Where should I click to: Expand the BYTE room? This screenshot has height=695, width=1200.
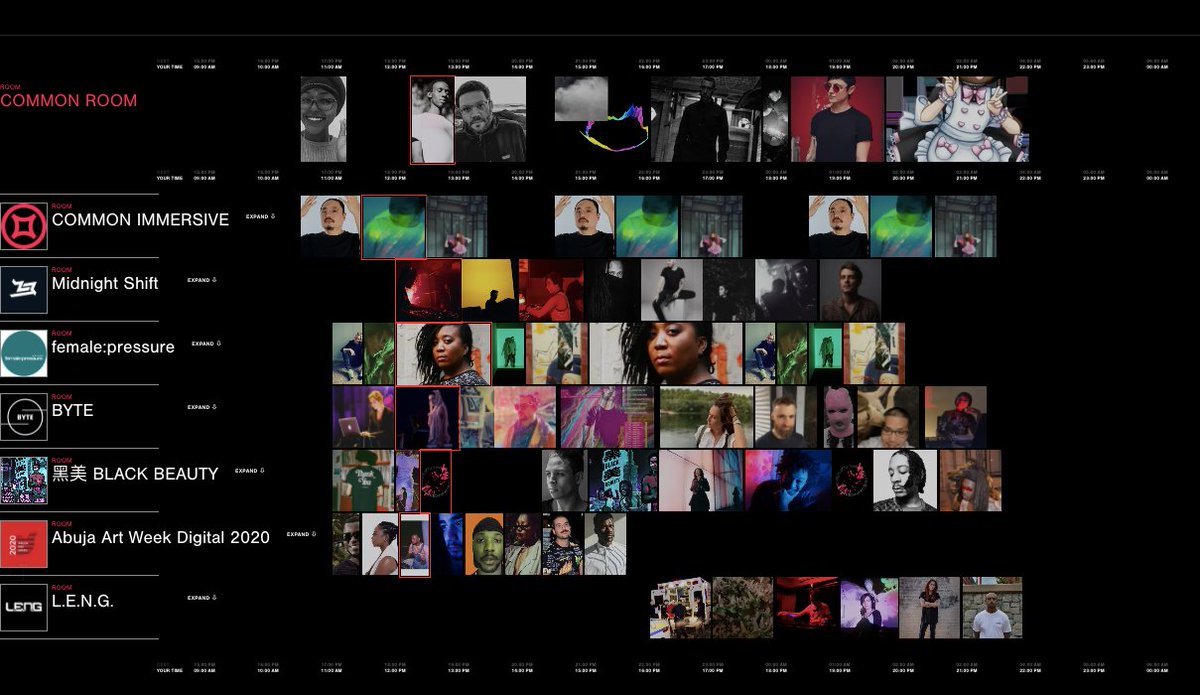point(201,407)
